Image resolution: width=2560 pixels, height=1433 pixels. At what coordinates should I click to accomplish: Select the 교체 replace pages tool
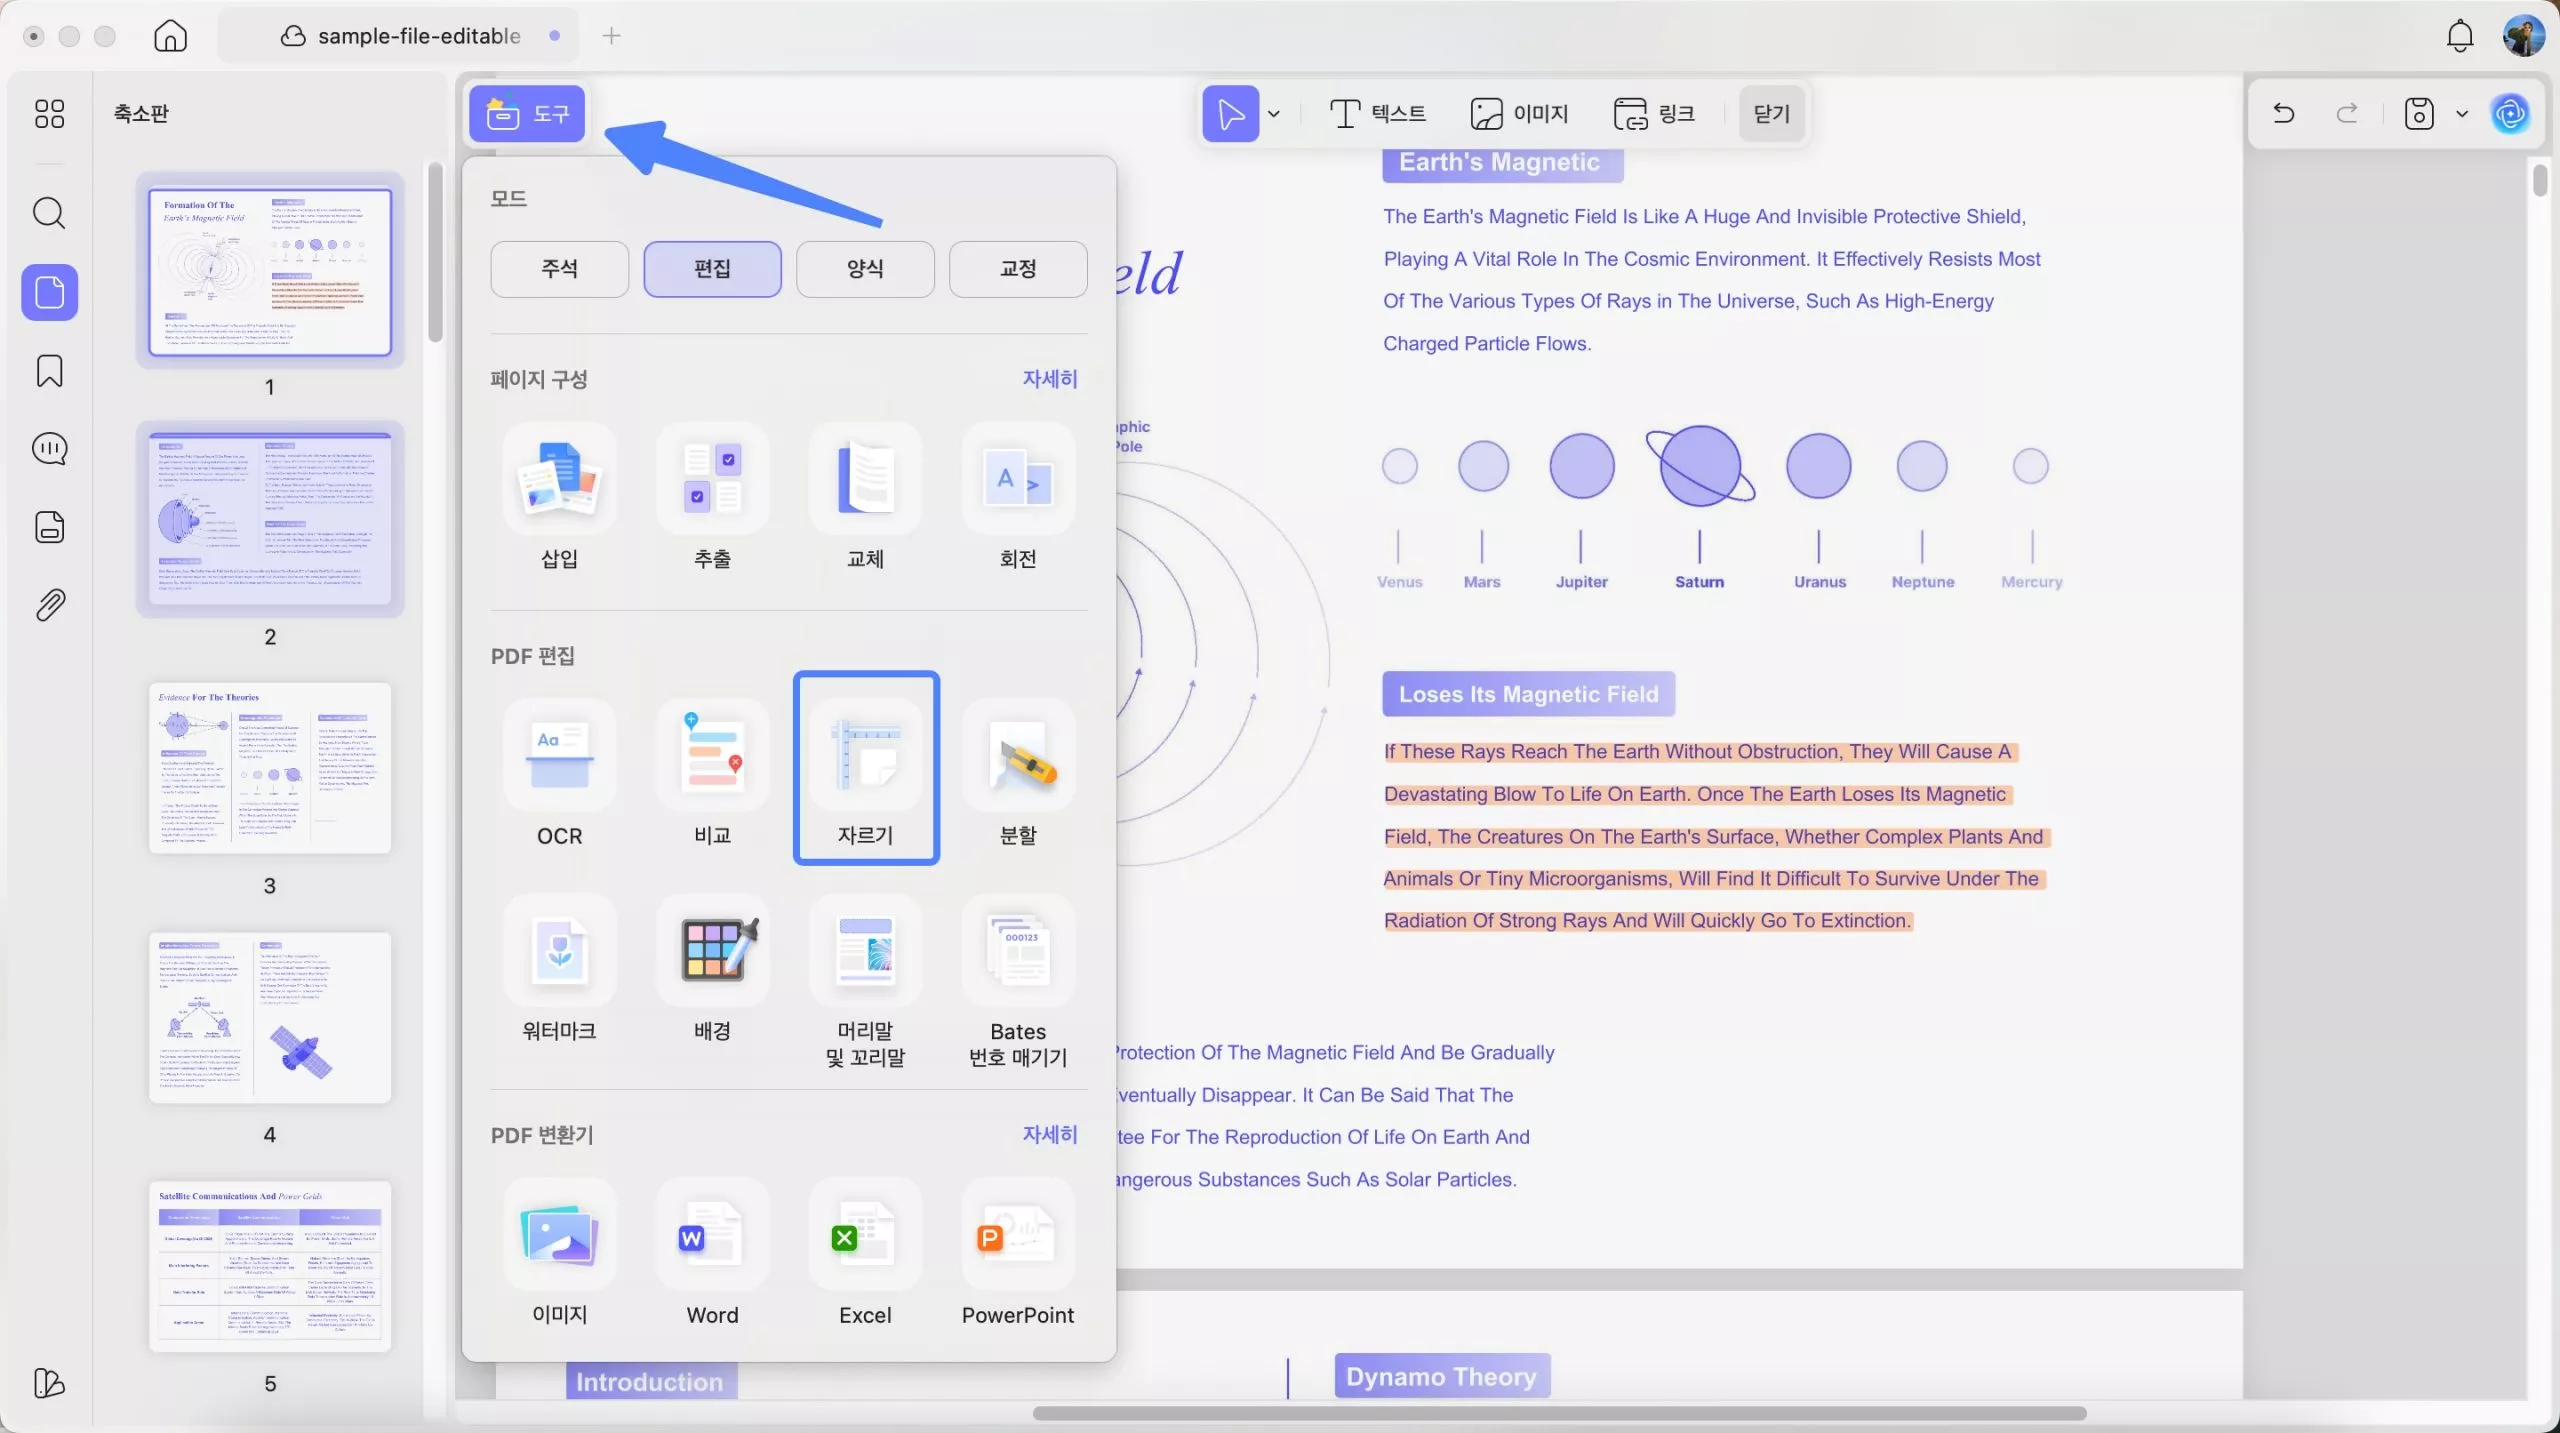(865, 497)
